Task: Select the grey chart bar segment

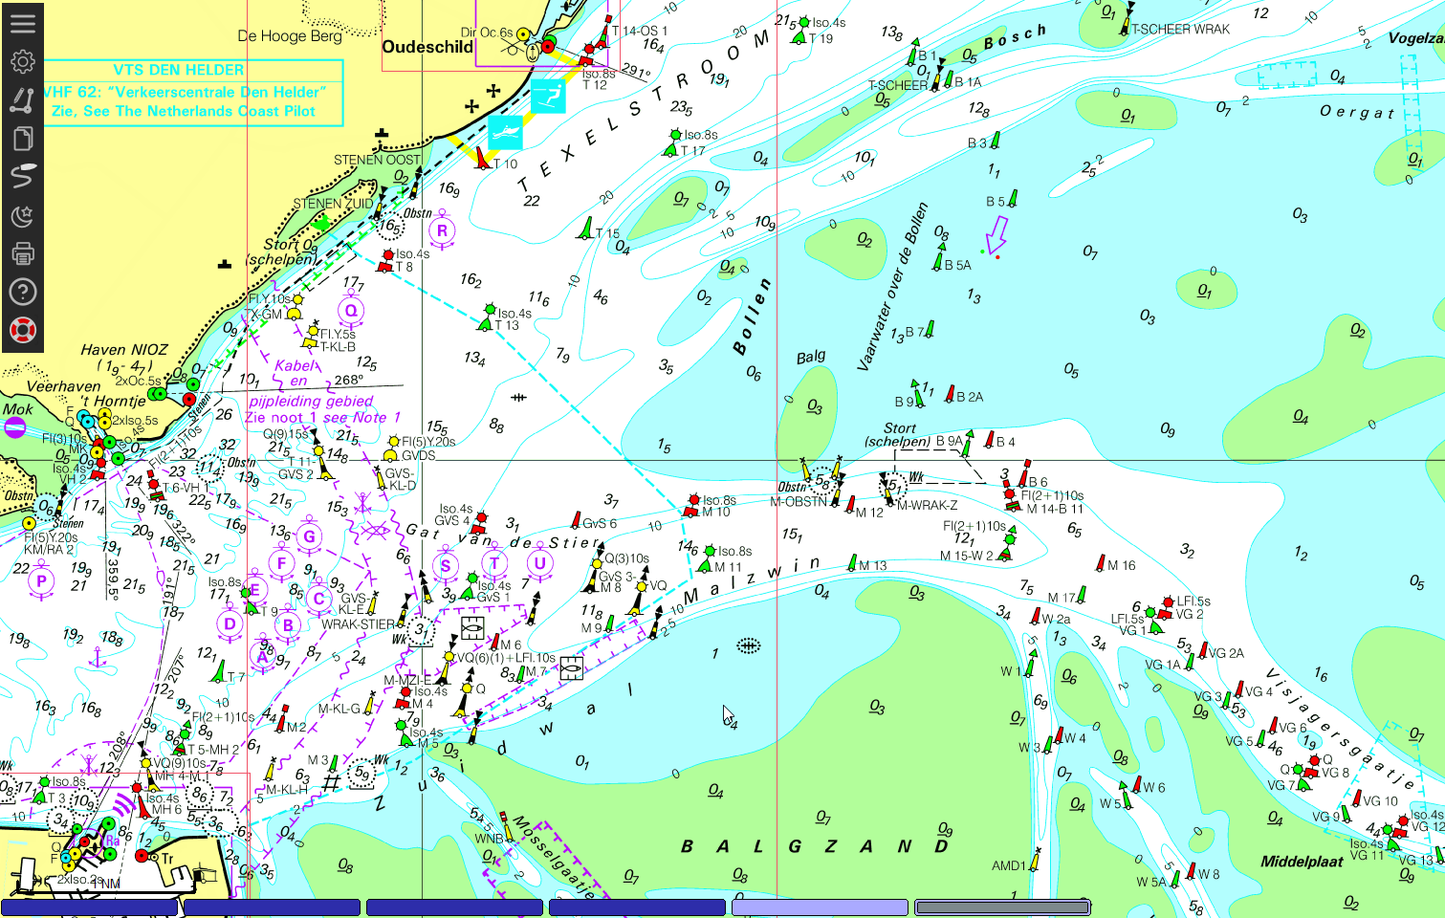Action: pyautogui.click(x=1003, y=907)
